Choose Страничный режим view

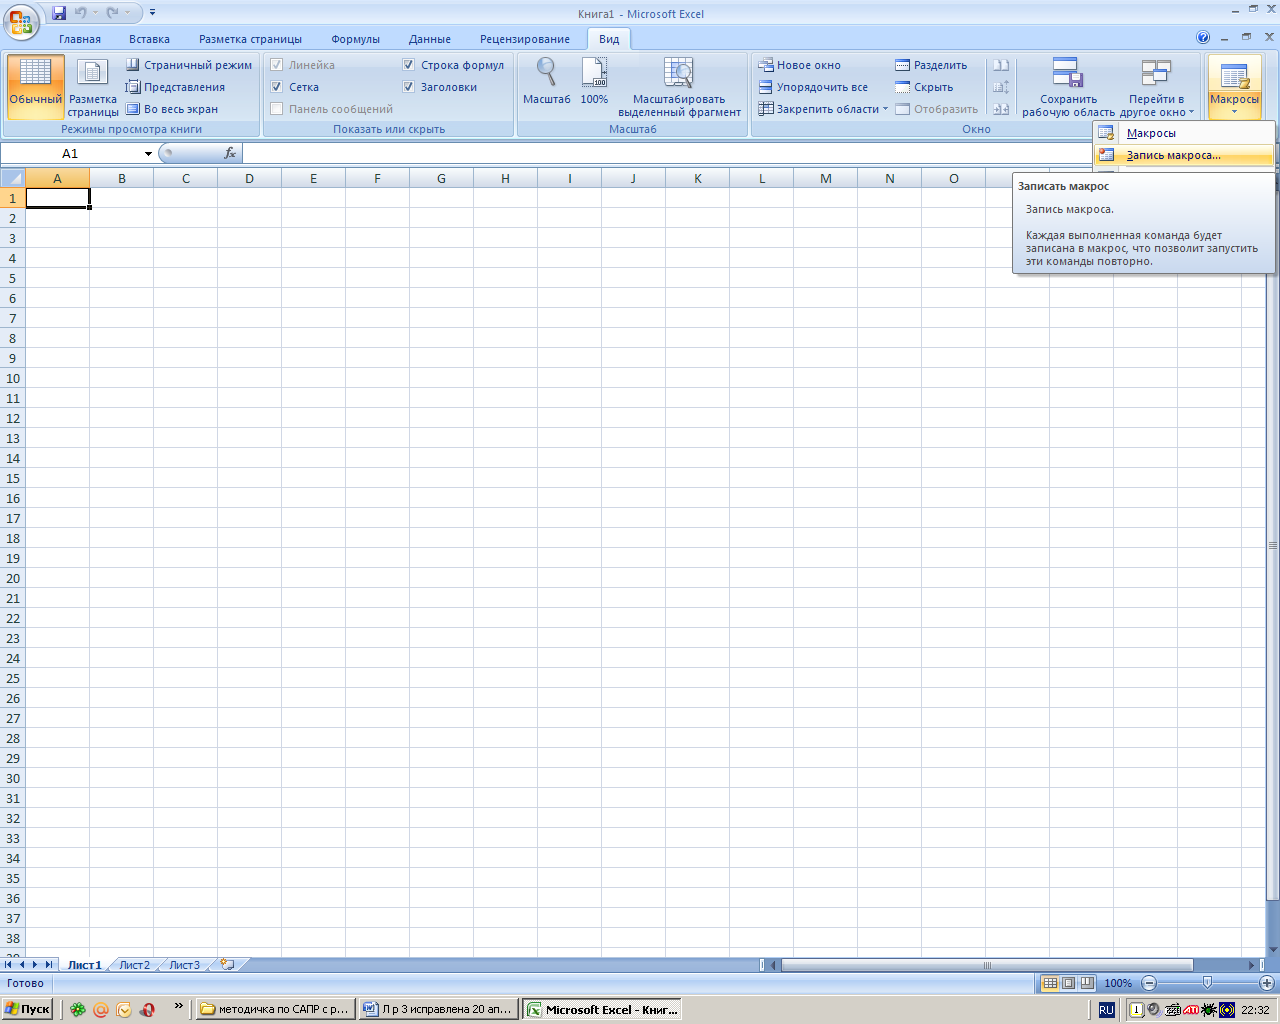pyautogui.click(x=189, y=65)
